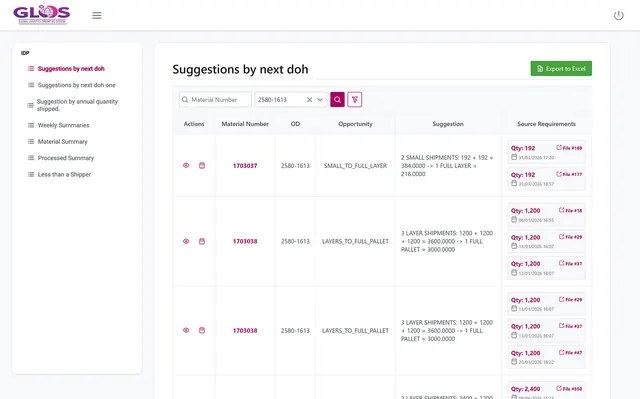Click the Source Requirements column header
This screenshot has height=399, width=640.
coord(546,124)
